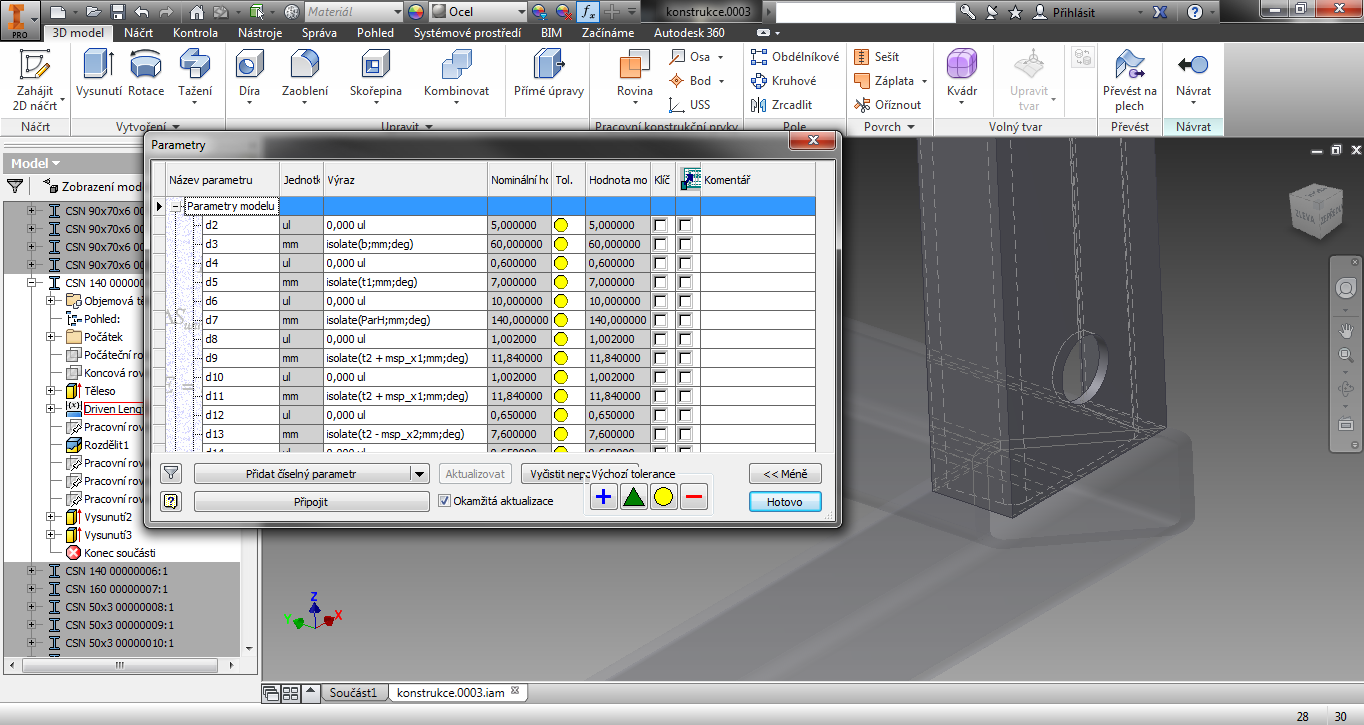The height and width of the screenshot is (725, 1364).
Task: Collapse the Parametry modelu group
Action: (176, 206)
